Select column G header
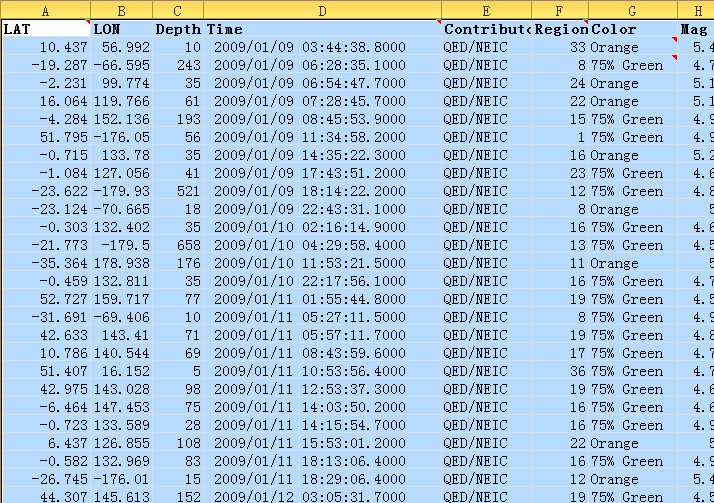 coord(633,10)
